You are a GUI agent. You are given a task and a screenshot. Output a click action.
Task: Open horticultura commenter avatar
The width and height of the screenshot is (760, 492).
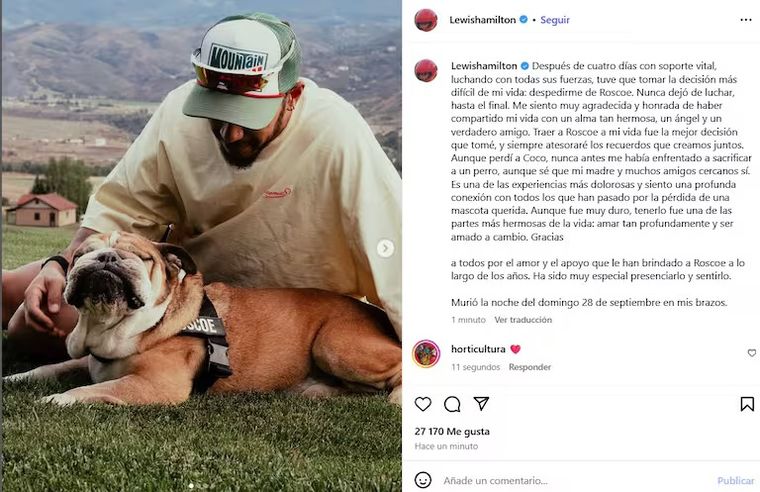click(x=426, y=353)
